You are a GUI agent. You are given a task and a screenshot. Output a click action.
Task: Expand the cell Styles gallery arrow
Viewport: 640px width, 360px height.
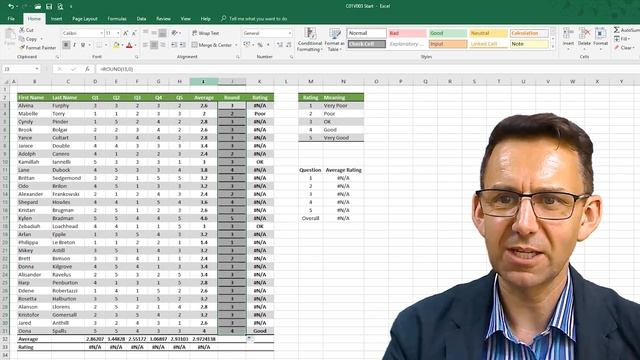553,47
